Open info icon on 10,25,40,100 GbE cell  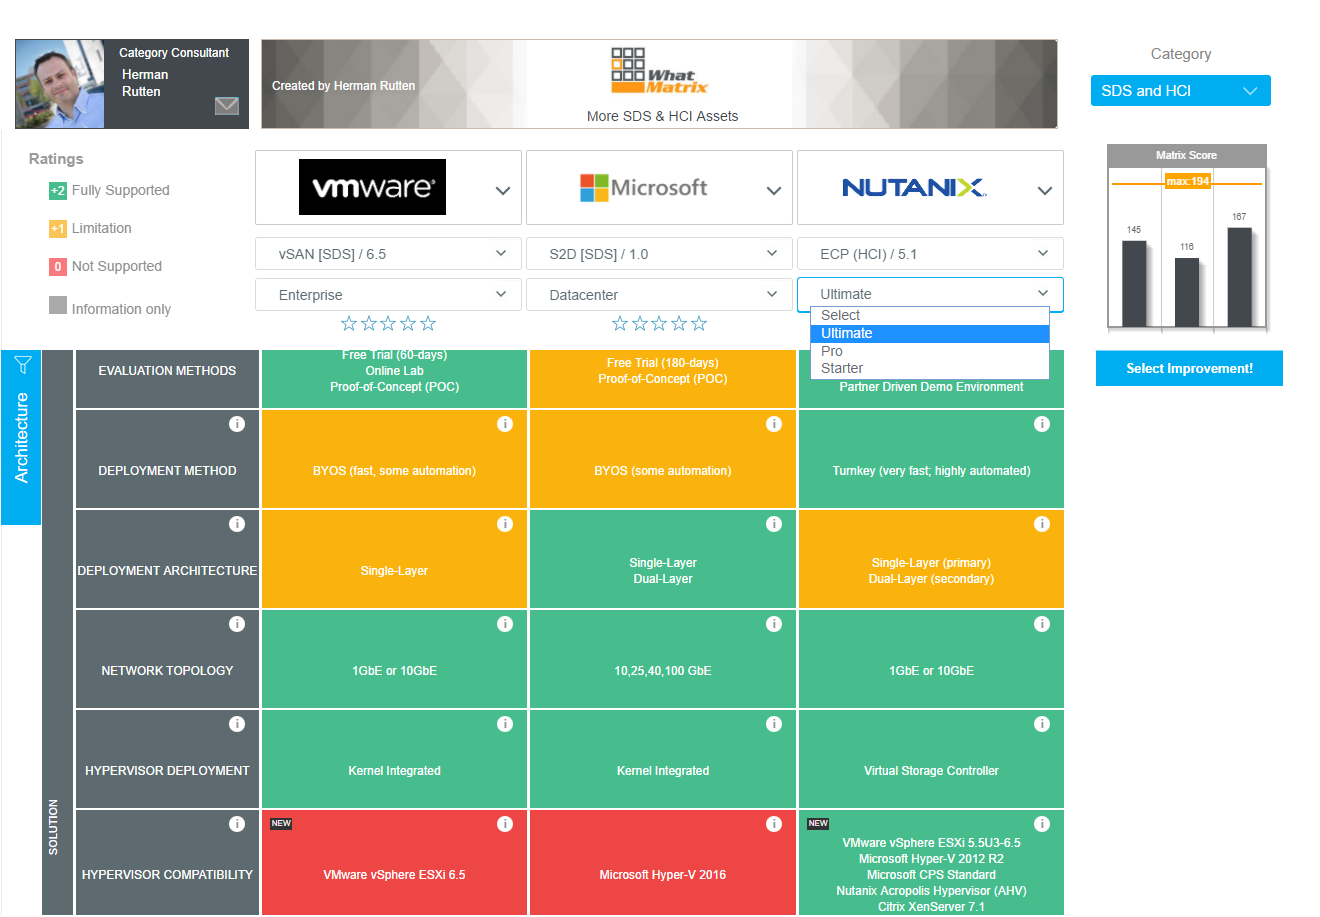pos(774,624)
